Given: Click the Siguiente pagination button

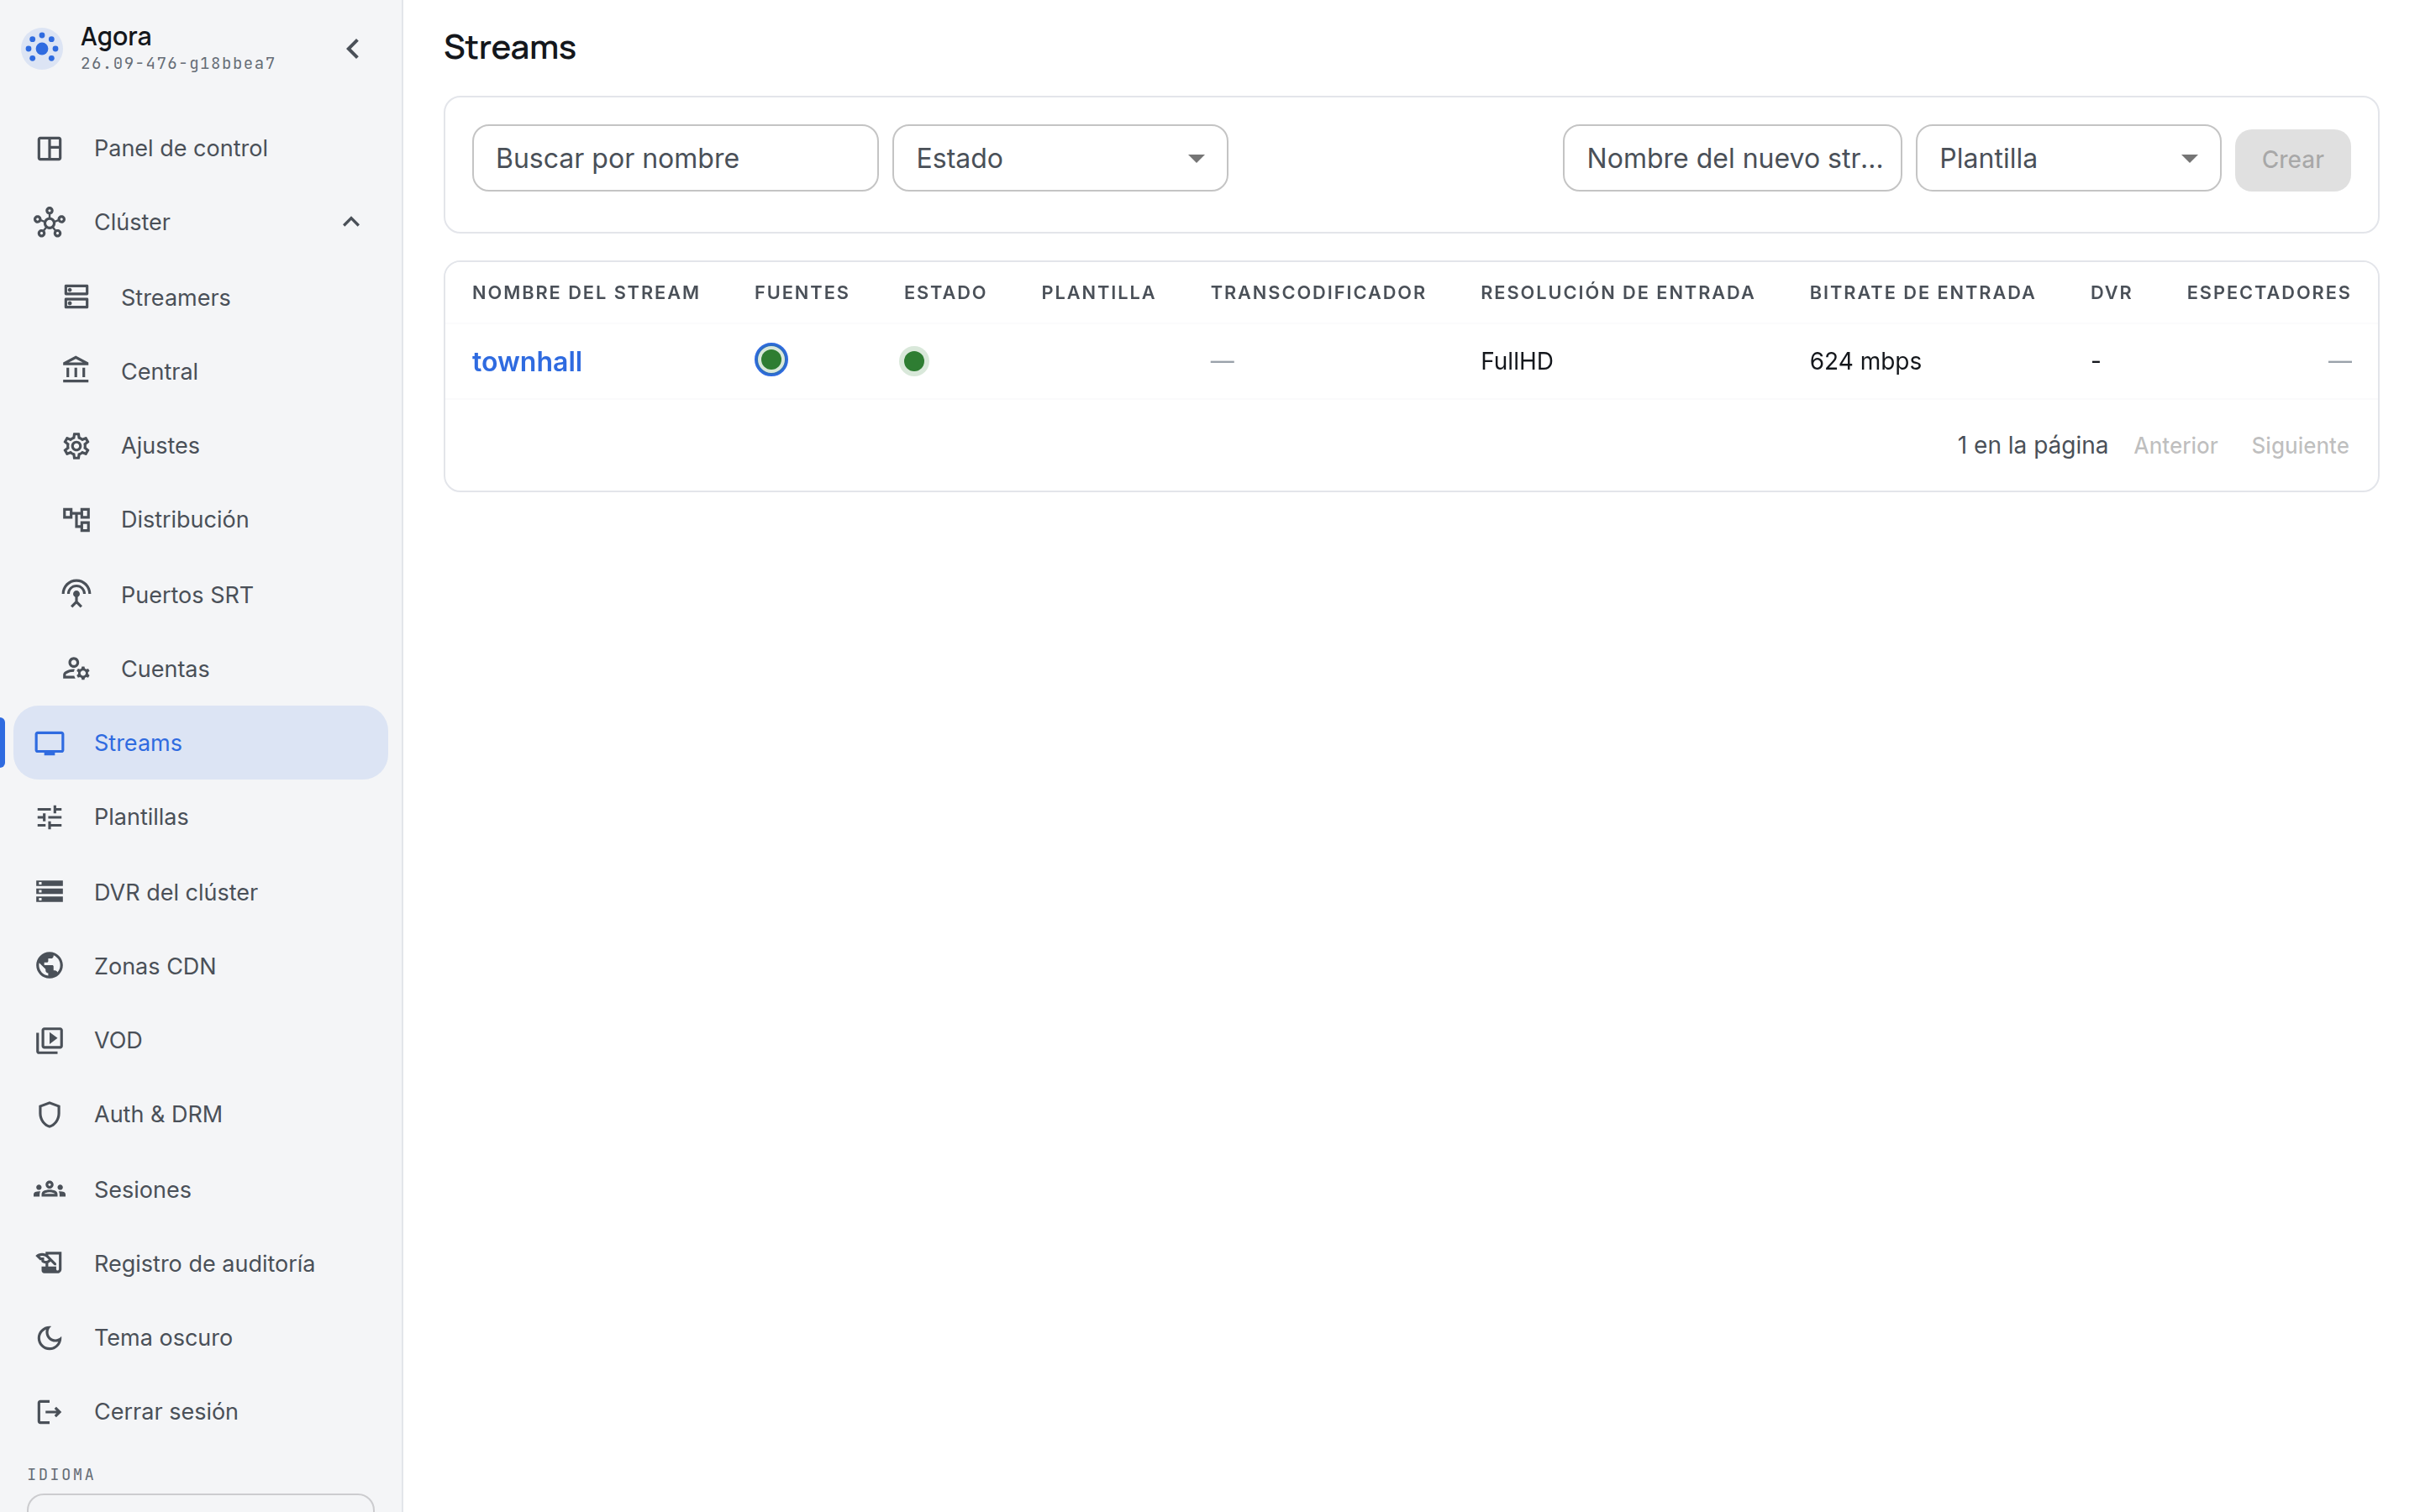Looking at the screenshot, I should coord(2299,445).
